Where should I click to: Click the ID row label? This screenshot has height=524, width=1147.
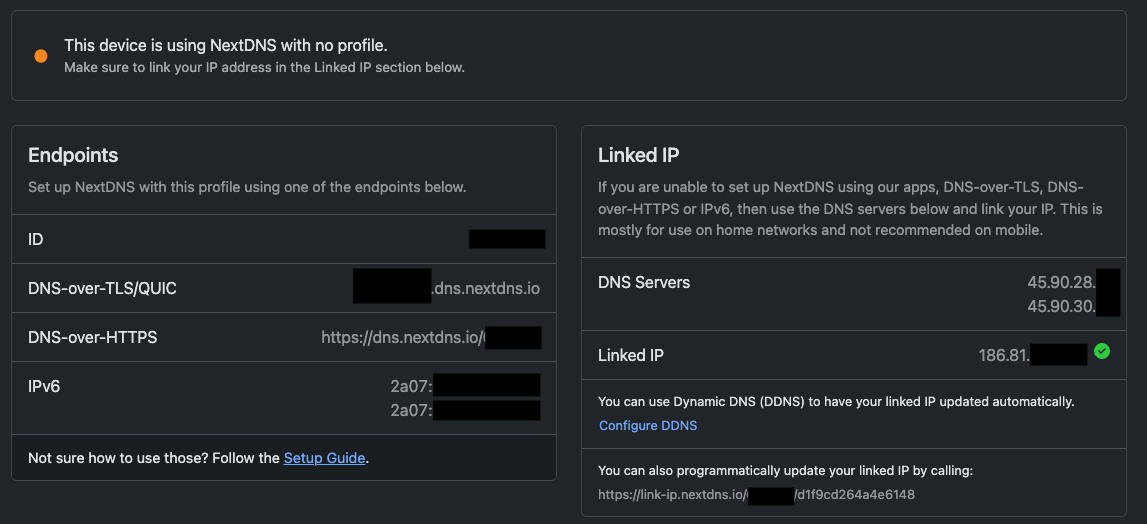tap(36, 239)
